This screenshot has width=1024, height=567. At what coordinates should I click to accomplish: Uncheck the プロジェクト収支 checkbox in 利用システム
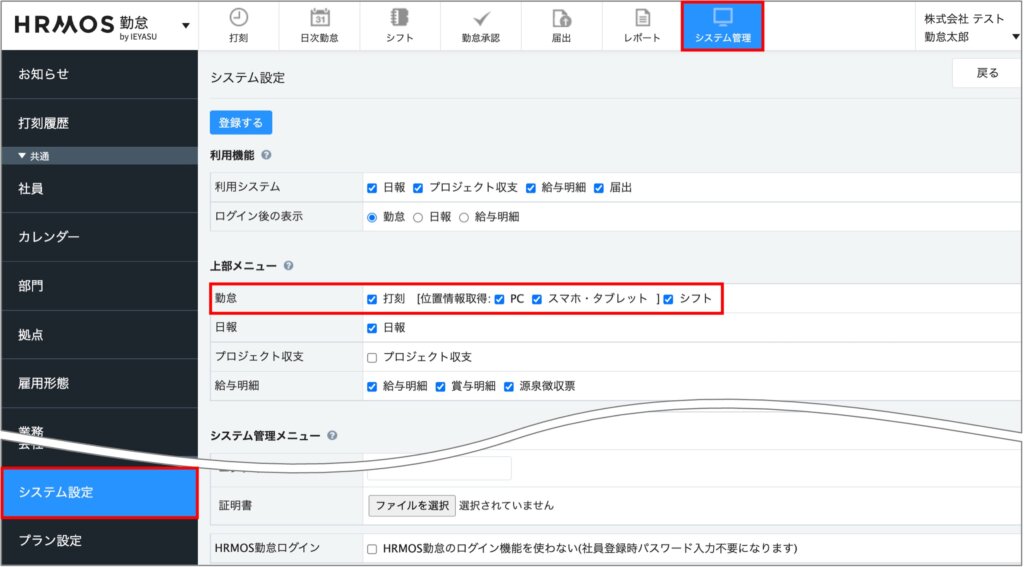pyautogui.click(x=419, y=188)
